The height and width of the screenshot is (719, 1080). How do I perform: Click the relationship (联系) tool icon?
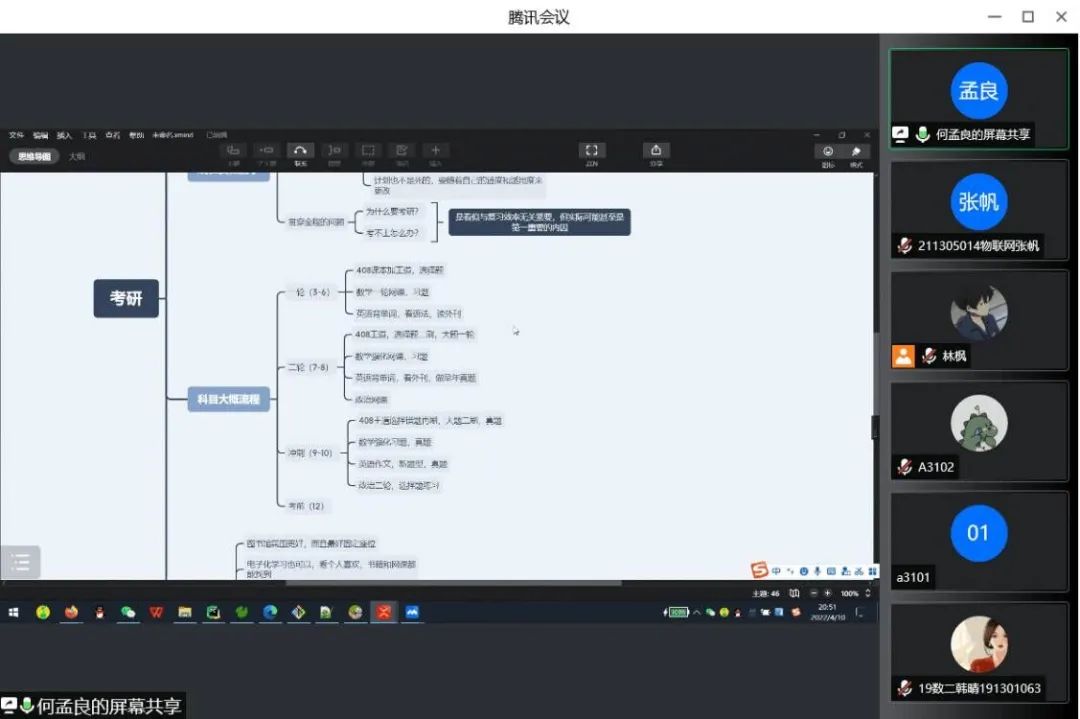pyautogui.click(x=300, y=150)
